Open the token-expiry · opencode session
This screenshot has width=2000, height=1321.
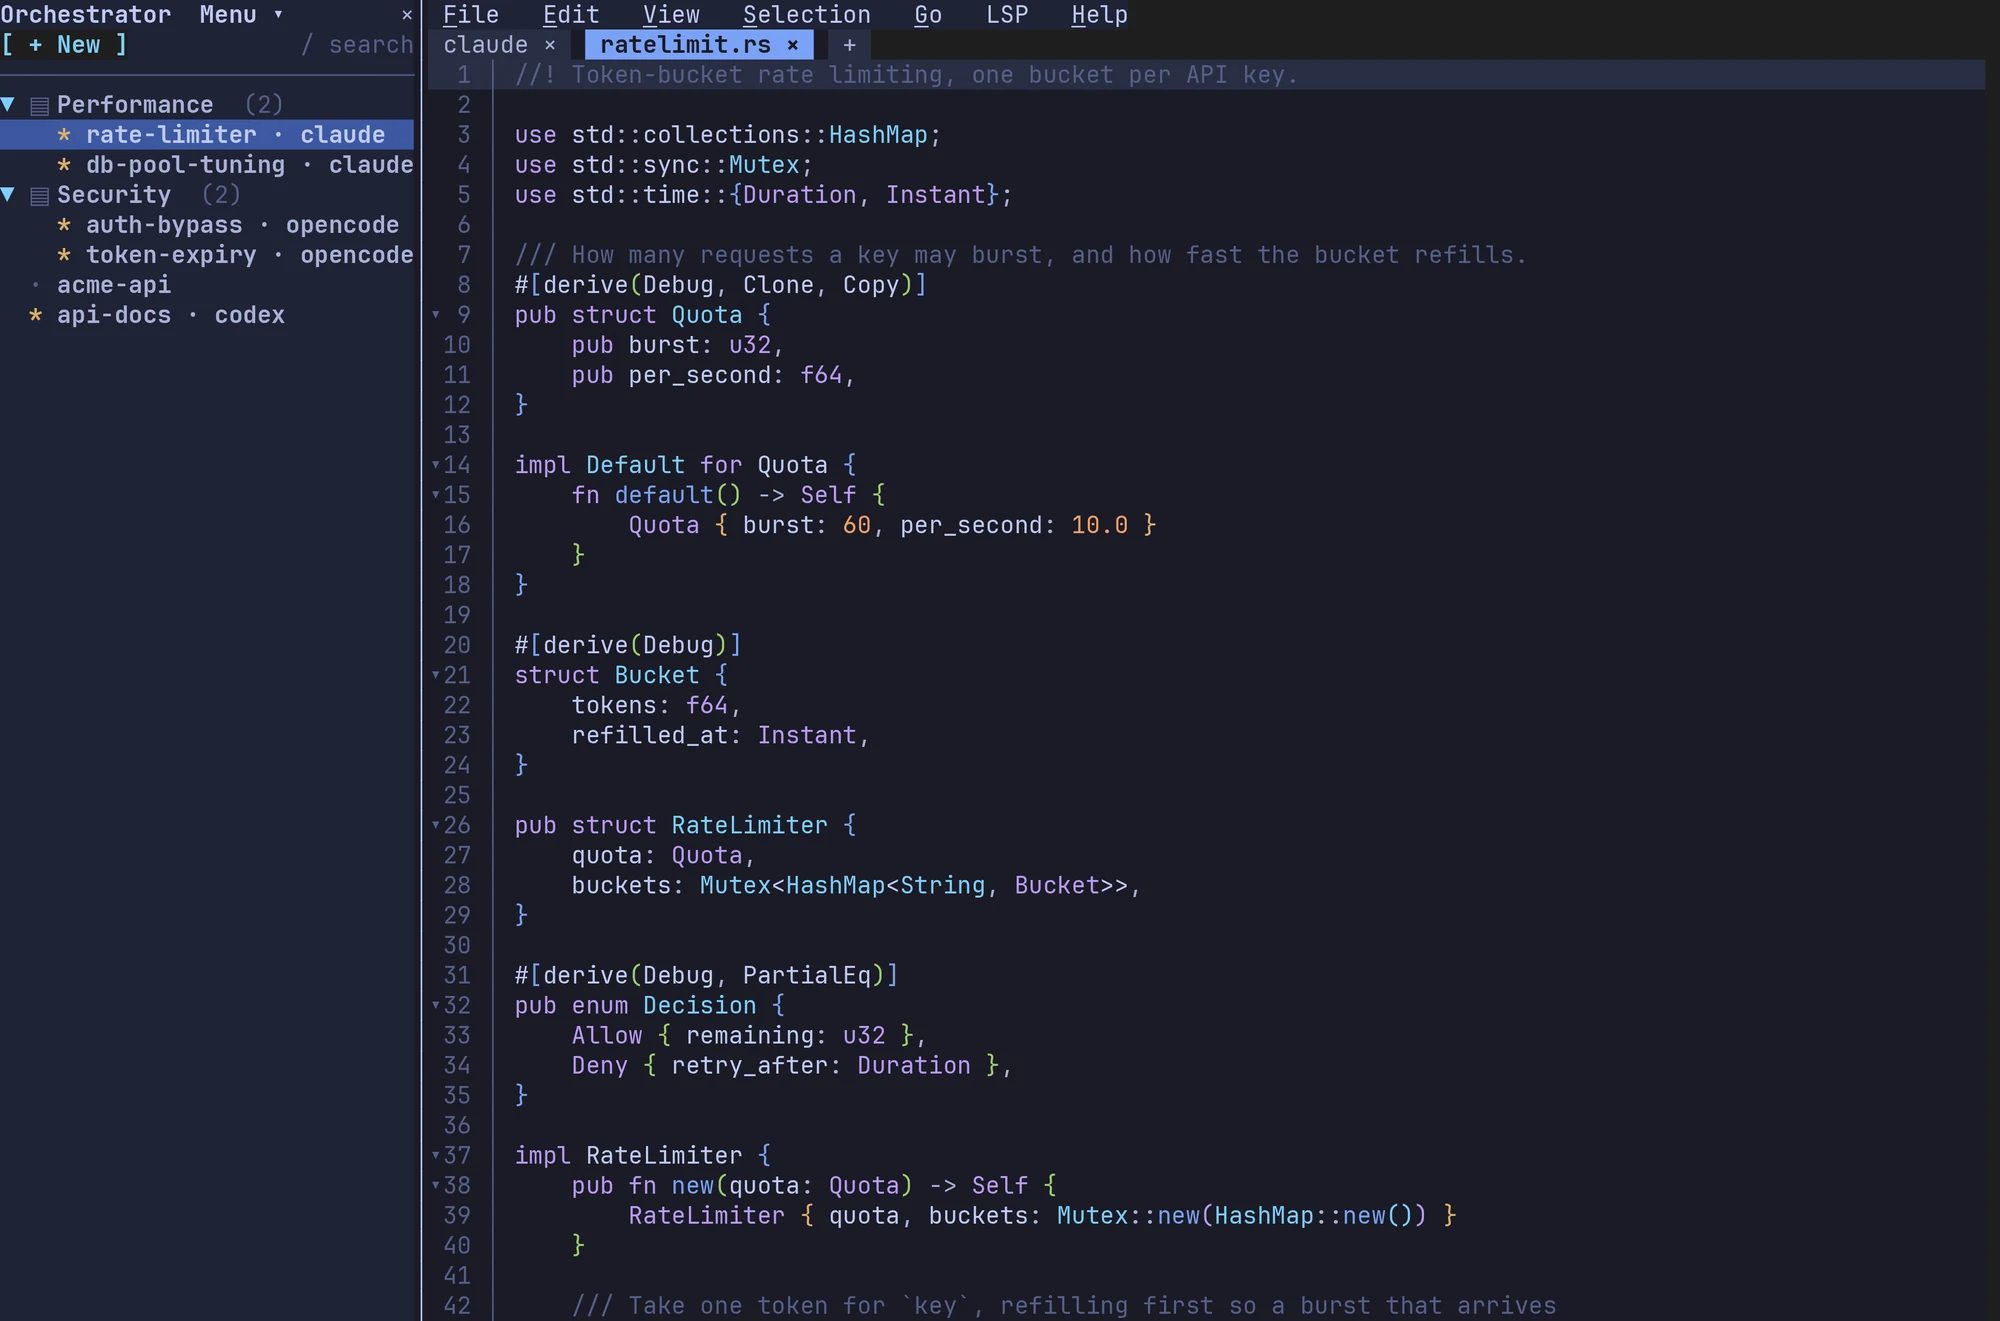pyautogui.click(x=207, y=254)
